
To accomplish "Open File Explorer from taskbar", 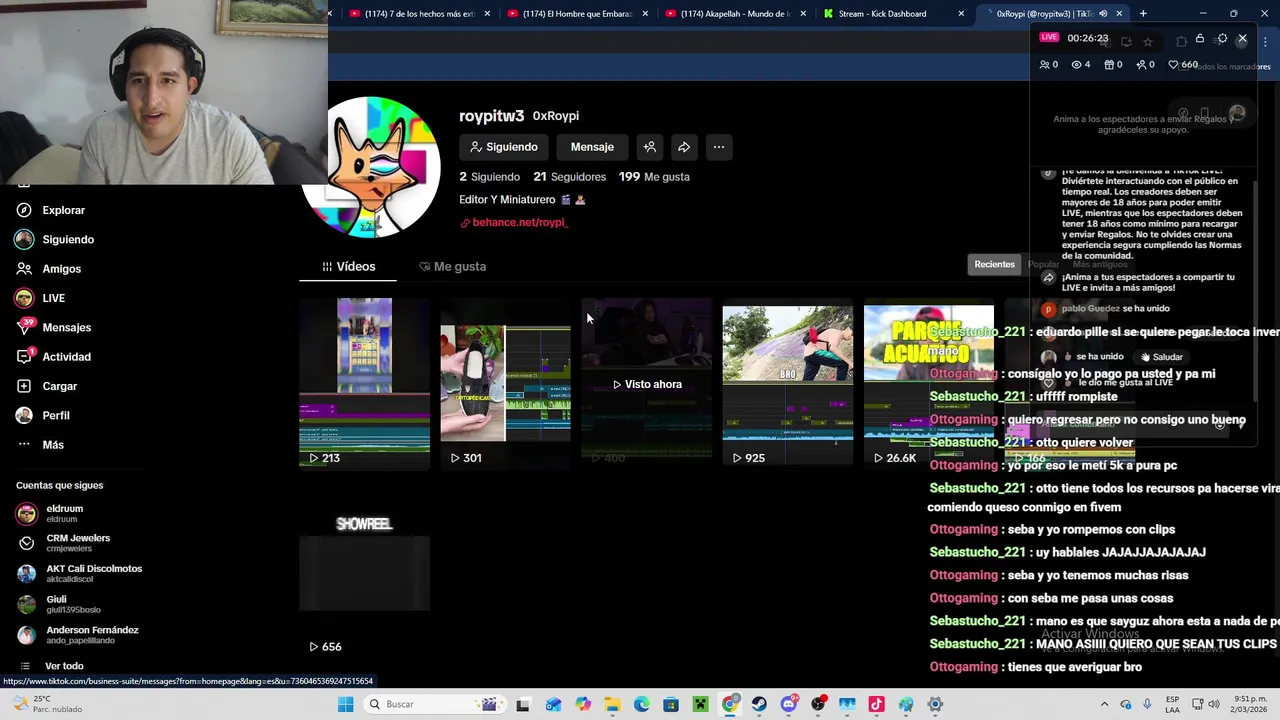I will 612,704.
